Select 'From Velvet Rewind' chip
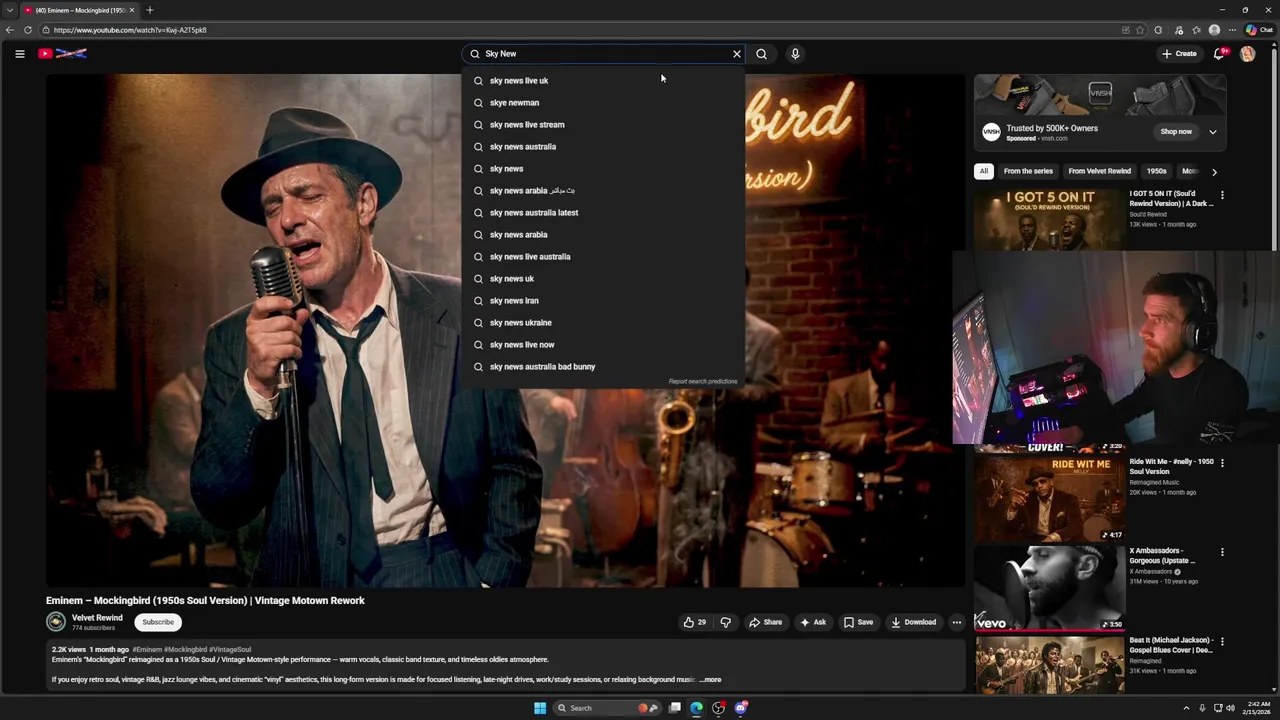The height and width of the screenshot is (720, 1280). (x=1099, y=171)
